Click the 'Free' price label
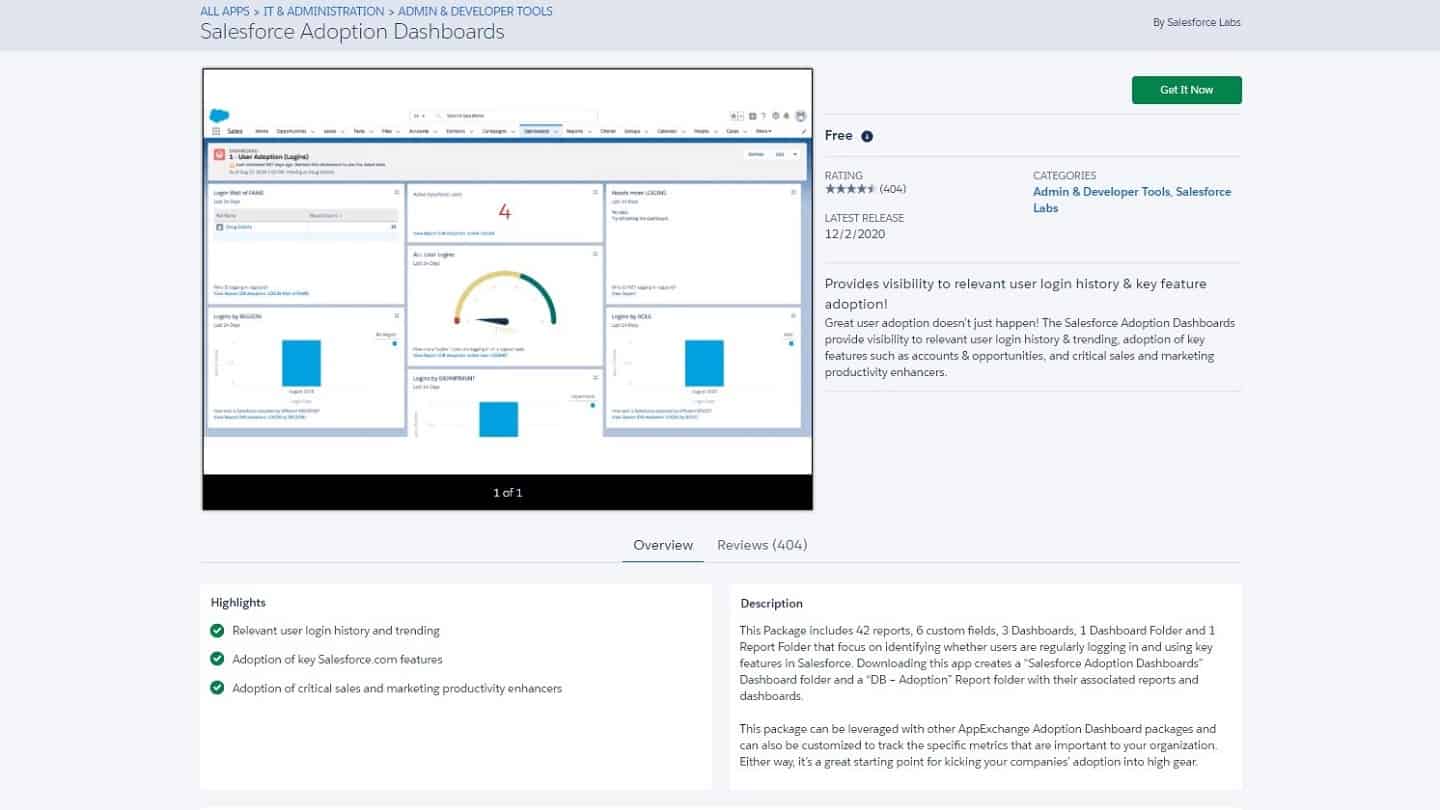 [x=839, y=136]
